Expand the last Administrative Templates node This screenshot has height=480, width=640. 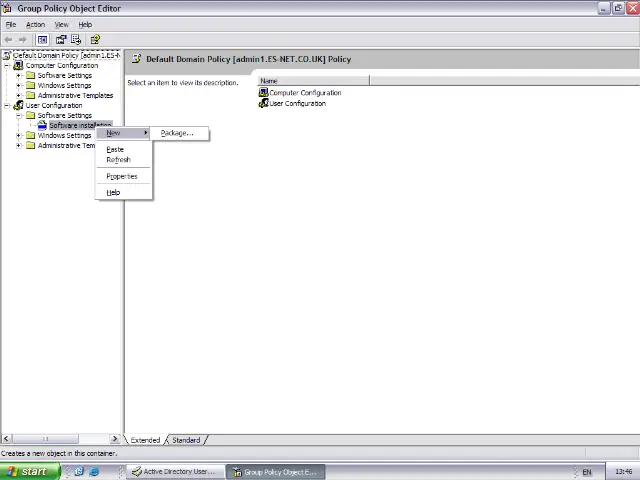tap(19, 145)
